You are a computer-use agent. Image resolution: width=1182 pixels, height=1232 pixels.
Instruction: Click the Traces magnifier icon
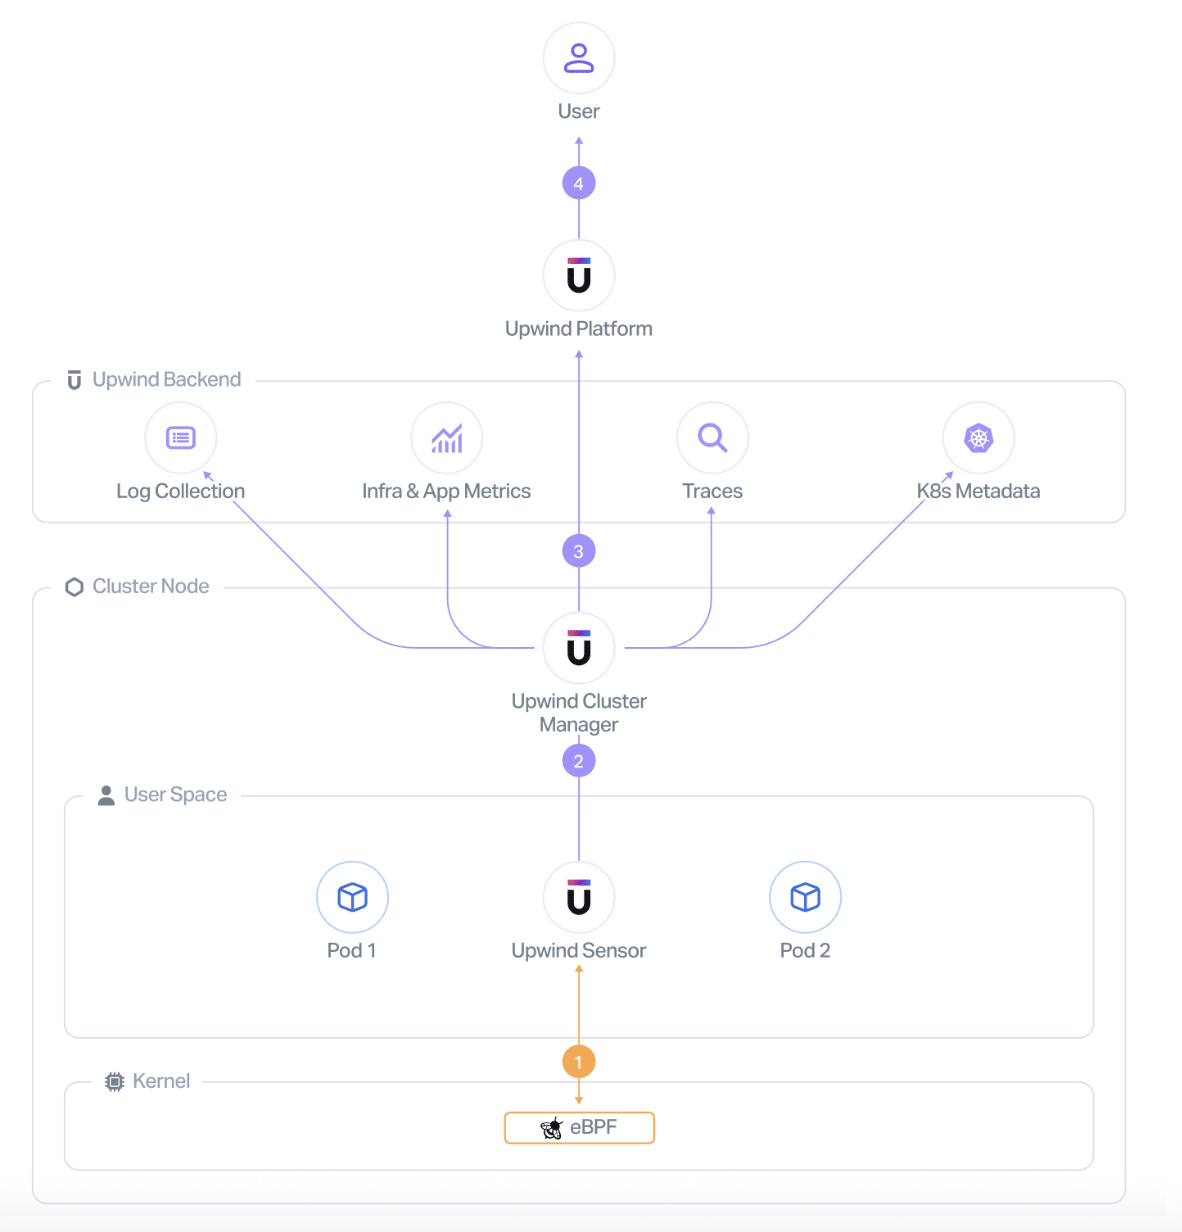(713, 438)
